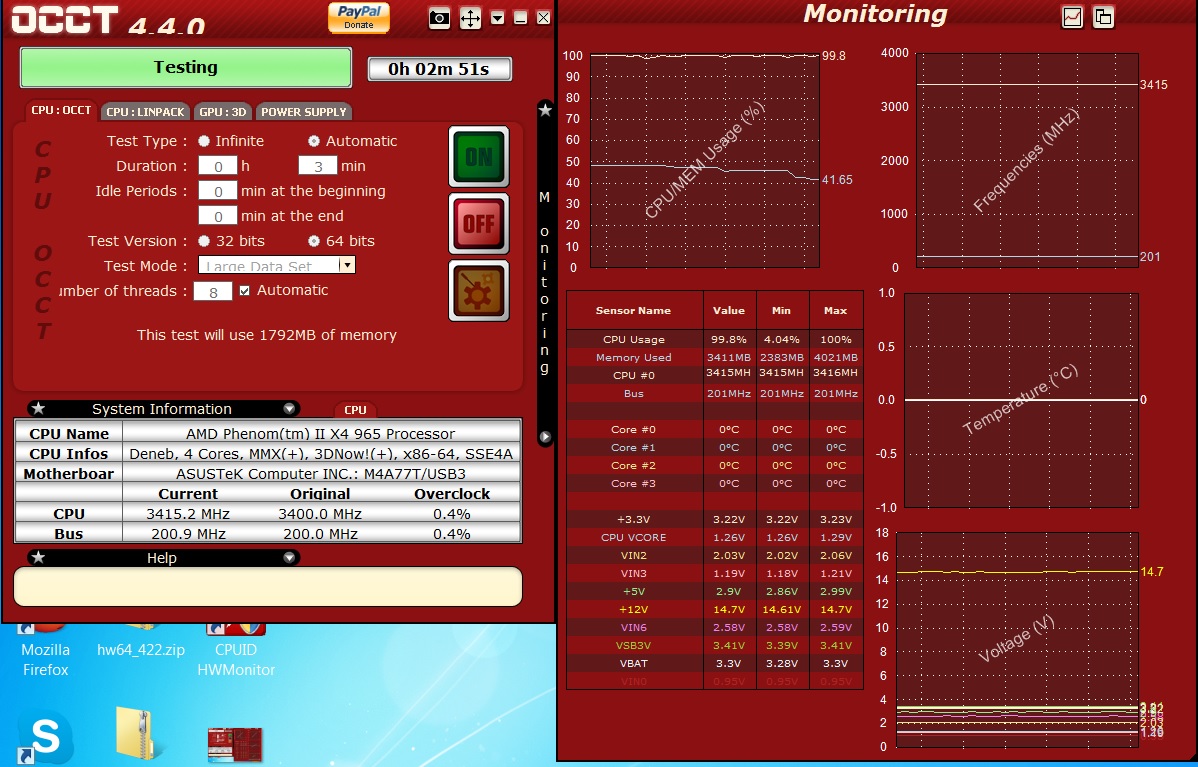Select the CPU tab in System Information
The height and width of the screenshot is (767, 1198).
355,409
